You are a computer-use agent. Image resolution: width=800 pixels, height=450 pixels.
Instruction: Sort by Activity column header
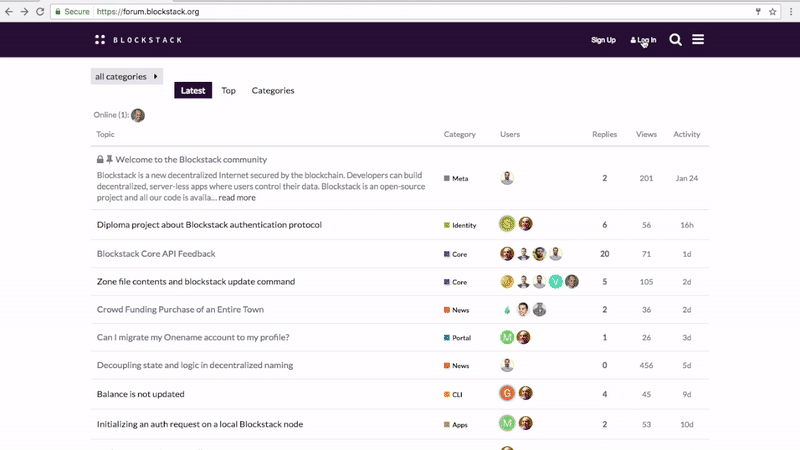tap(687, 134)
